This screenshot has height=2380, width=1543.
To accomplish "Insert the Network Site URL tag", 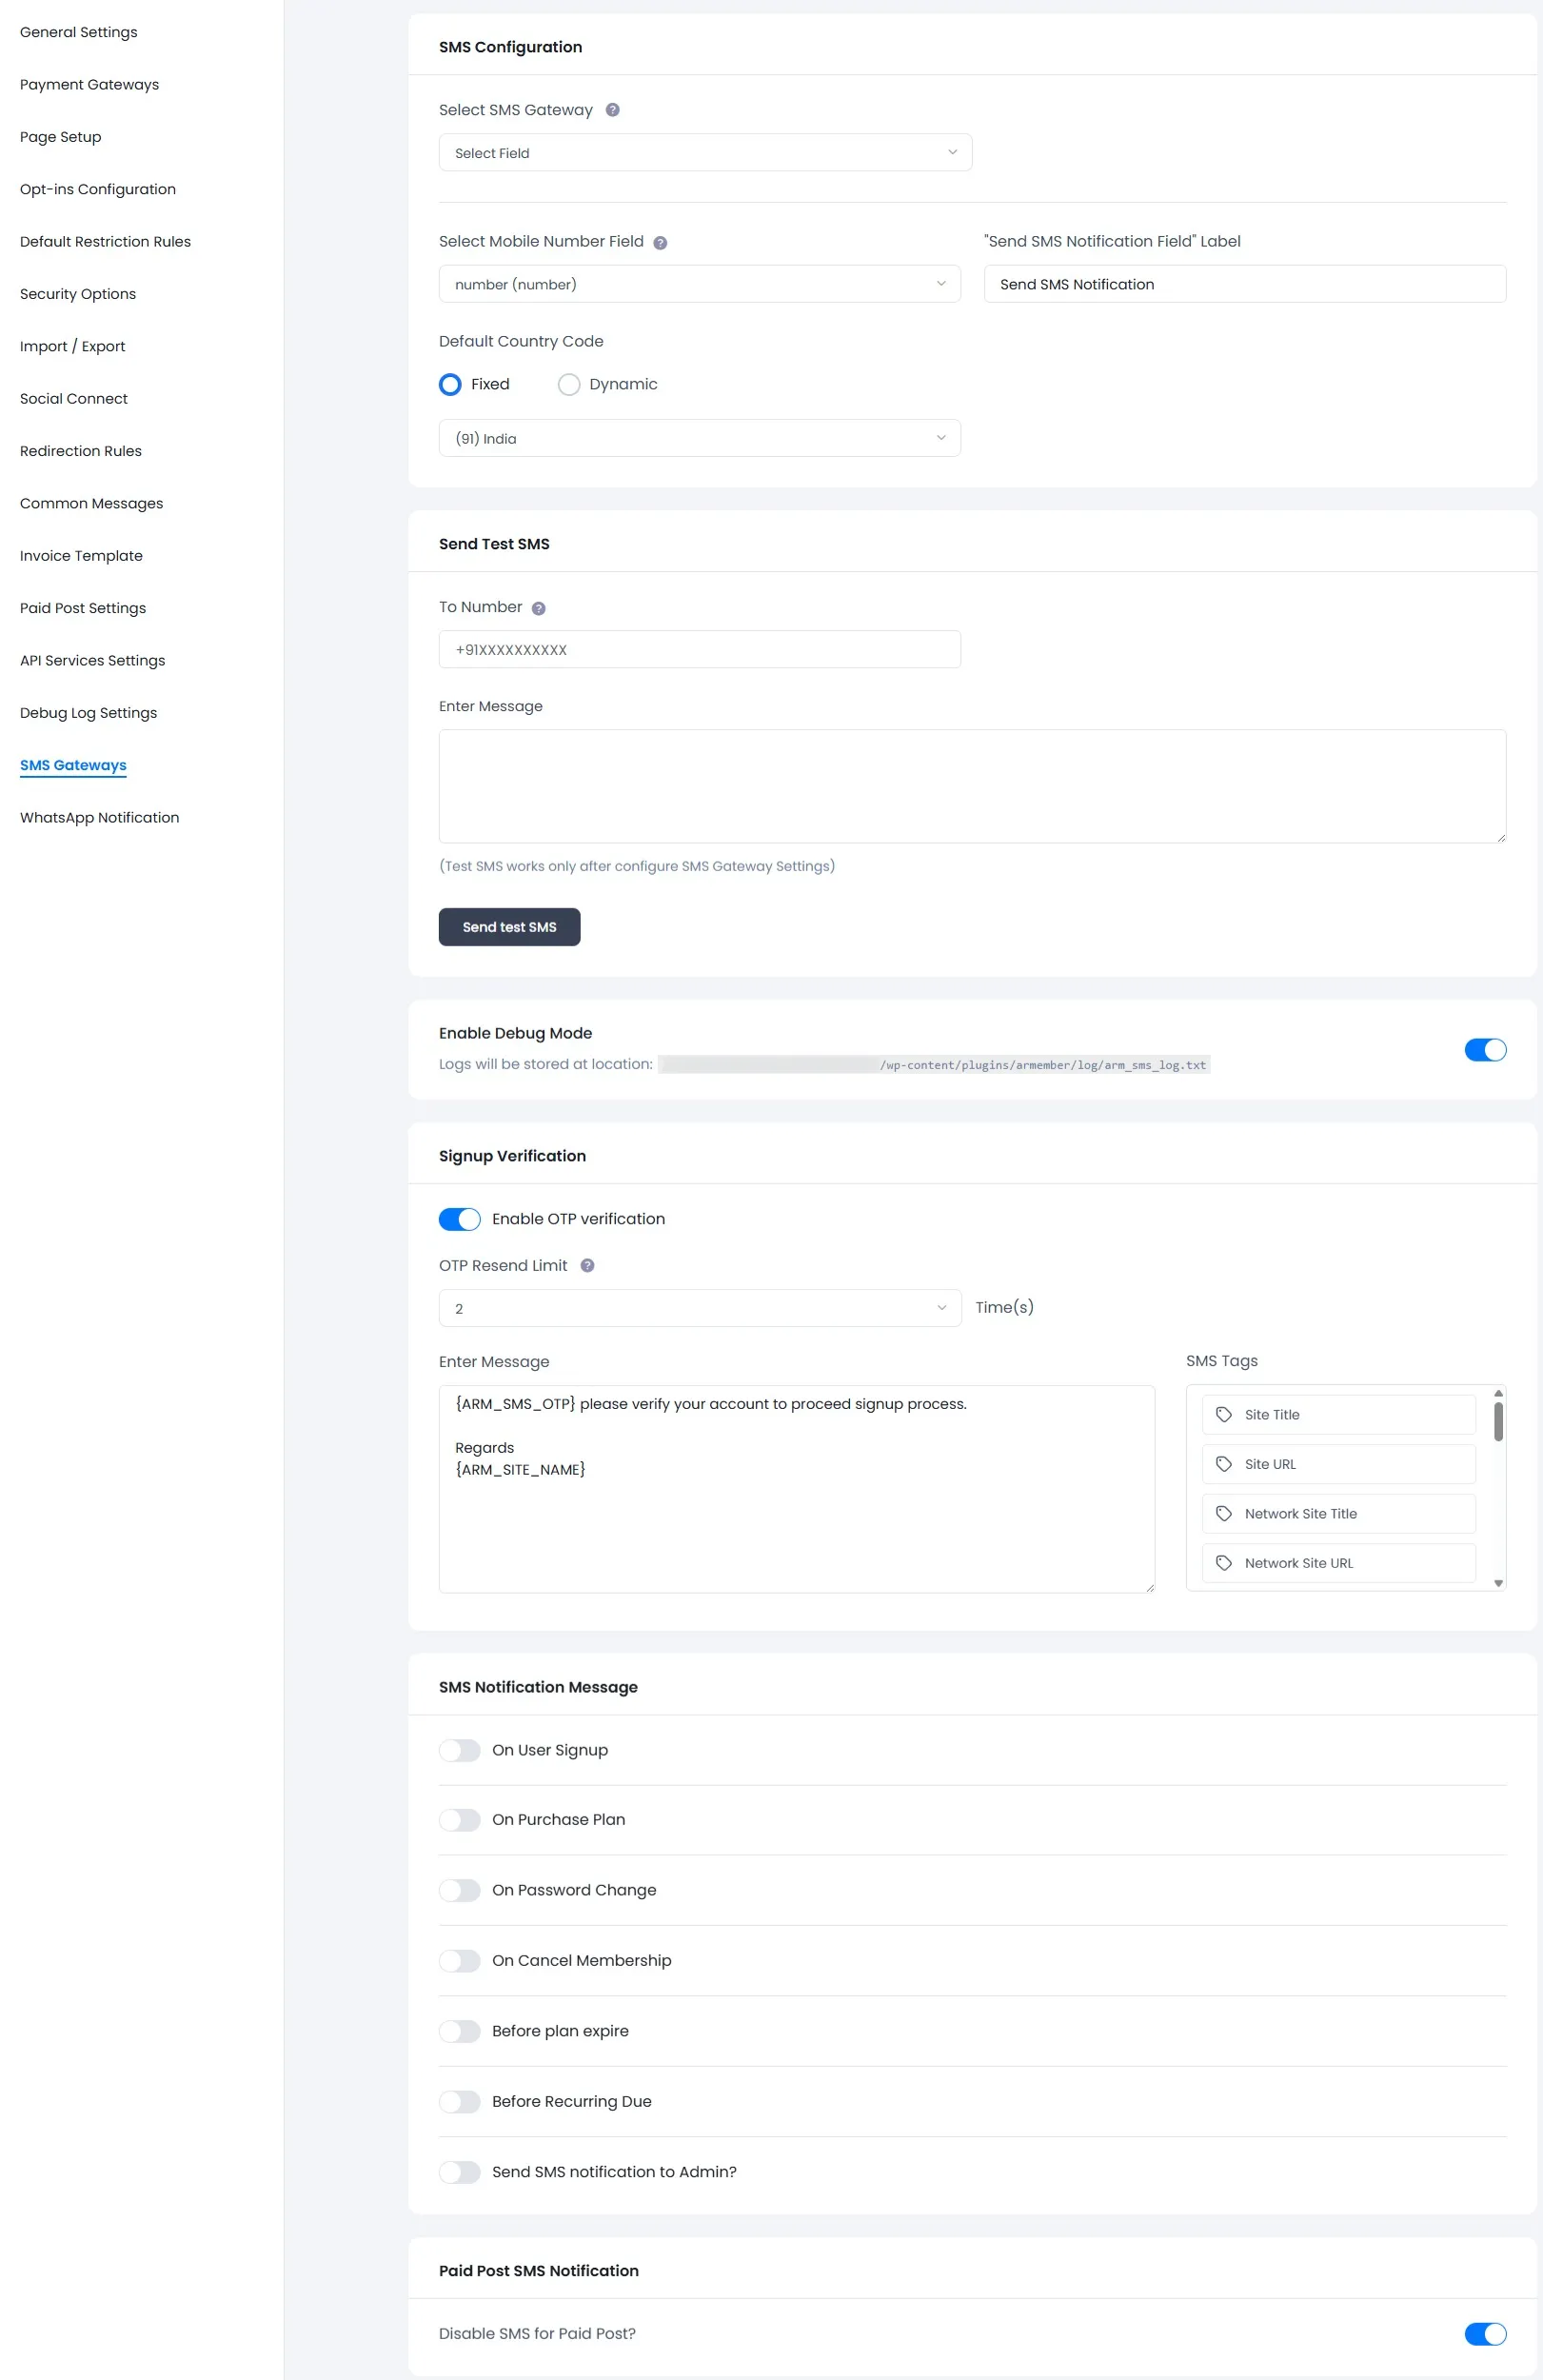I will click(1338, 1563).
